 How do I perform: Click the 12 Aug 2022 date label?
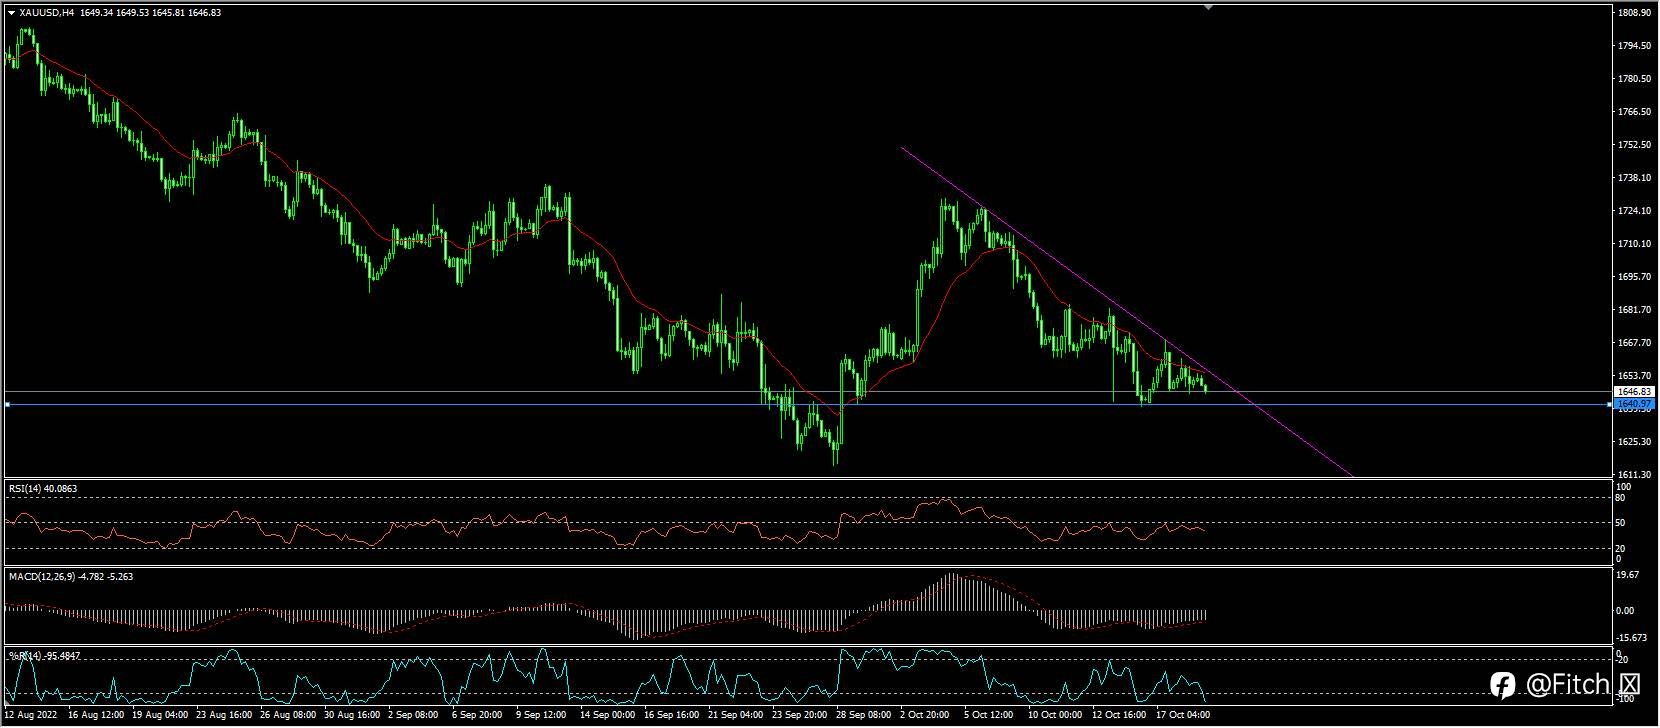(32, 716)
